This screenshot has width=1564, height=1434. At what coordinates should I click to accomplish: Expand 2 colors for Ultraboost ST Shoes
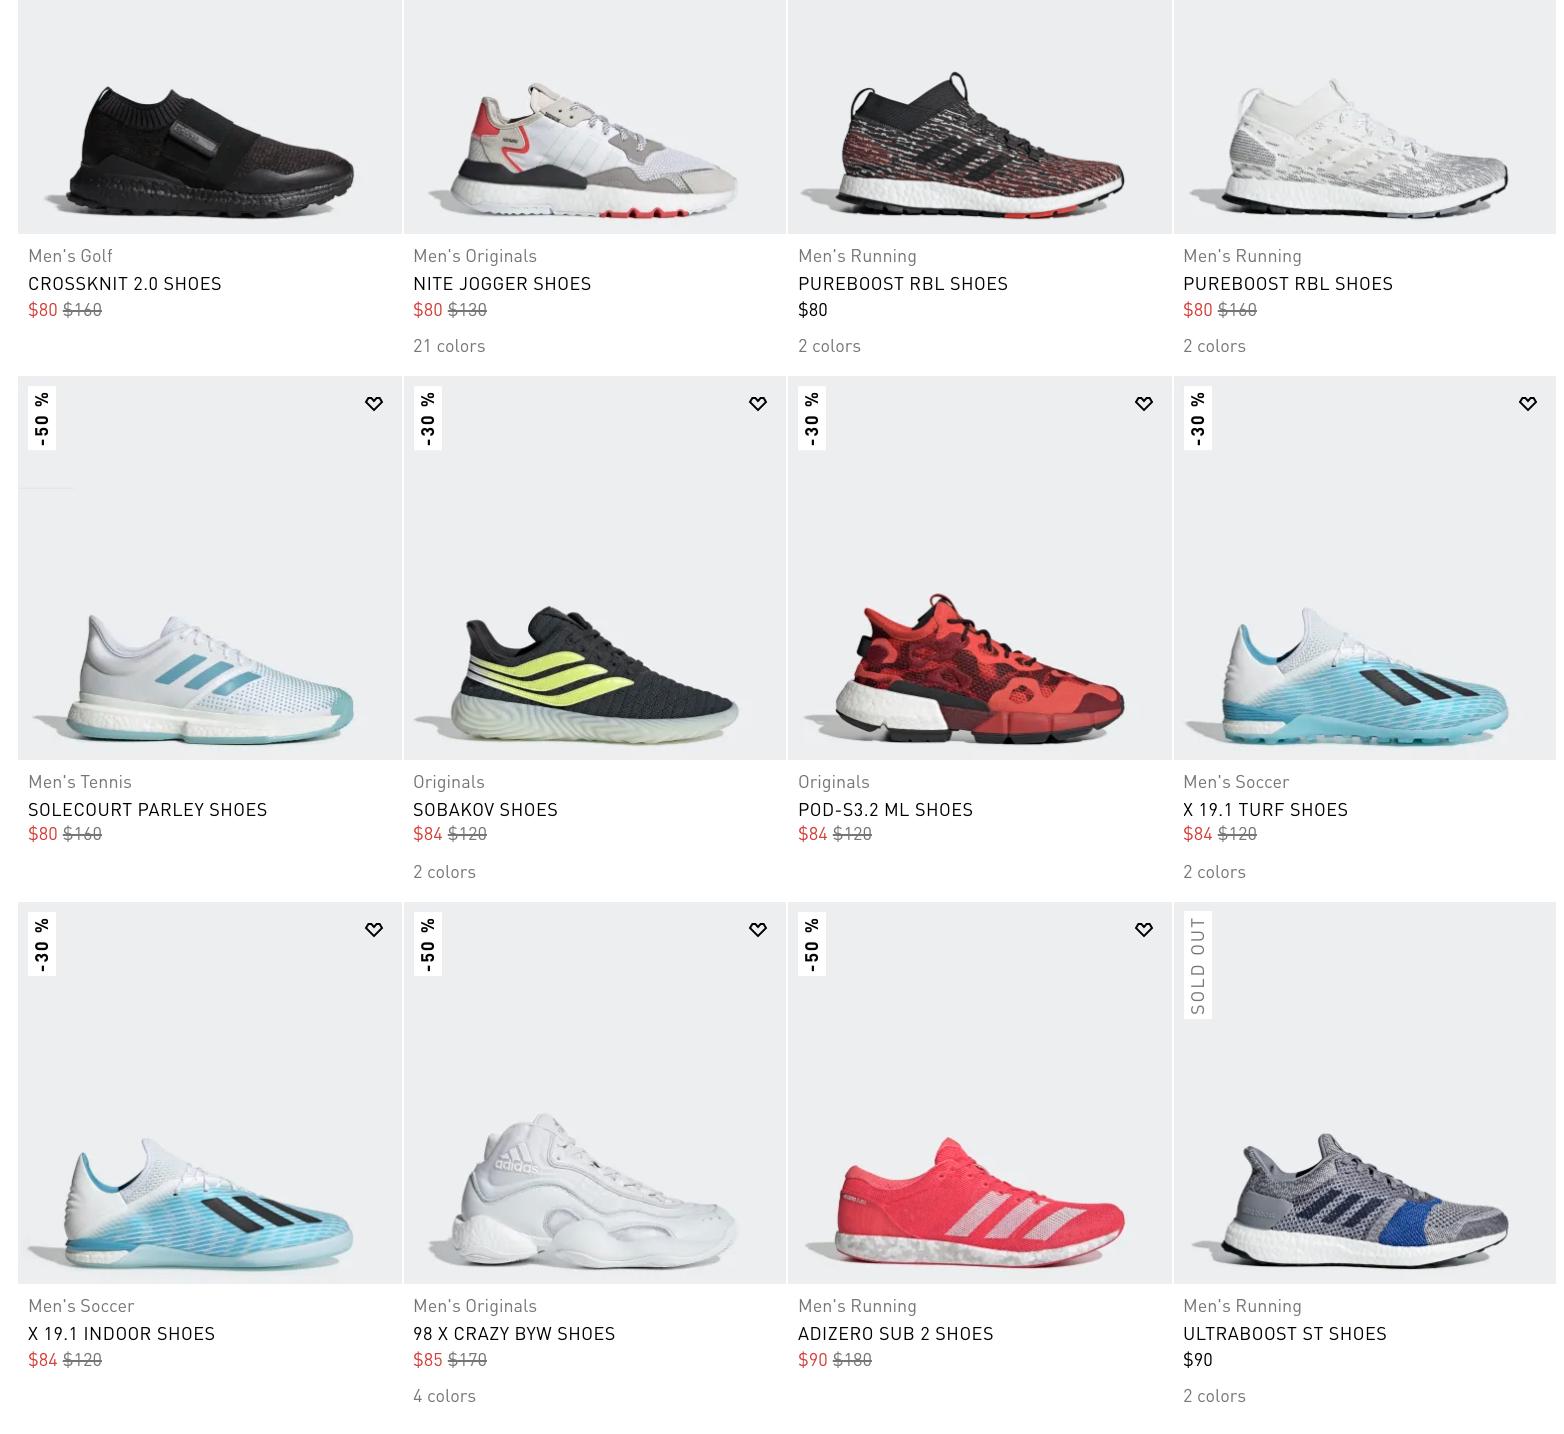click(x=1214, y=1396)
